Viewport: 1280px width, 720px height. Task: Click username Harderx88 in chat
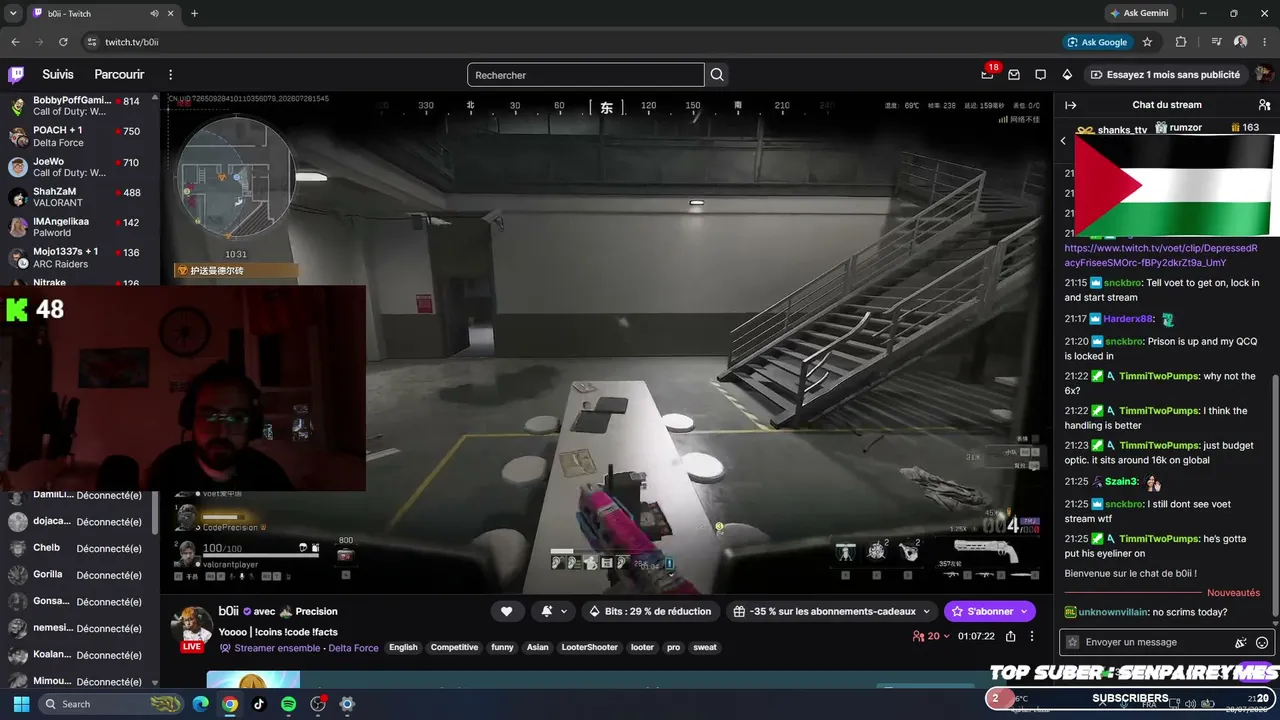coord(1129,319)
